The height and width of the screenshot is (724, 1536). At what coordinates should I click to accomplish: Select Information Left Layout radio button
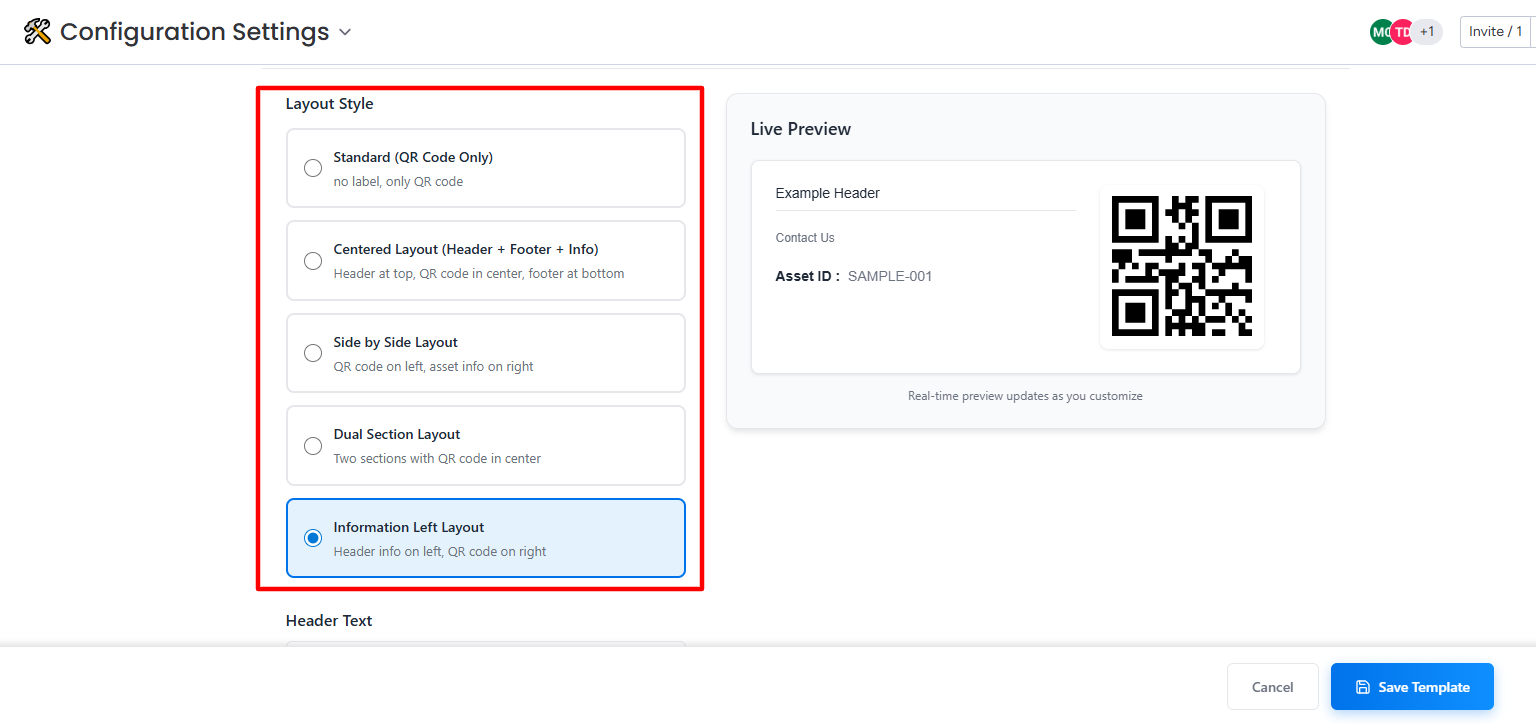(x=313, y=538)
